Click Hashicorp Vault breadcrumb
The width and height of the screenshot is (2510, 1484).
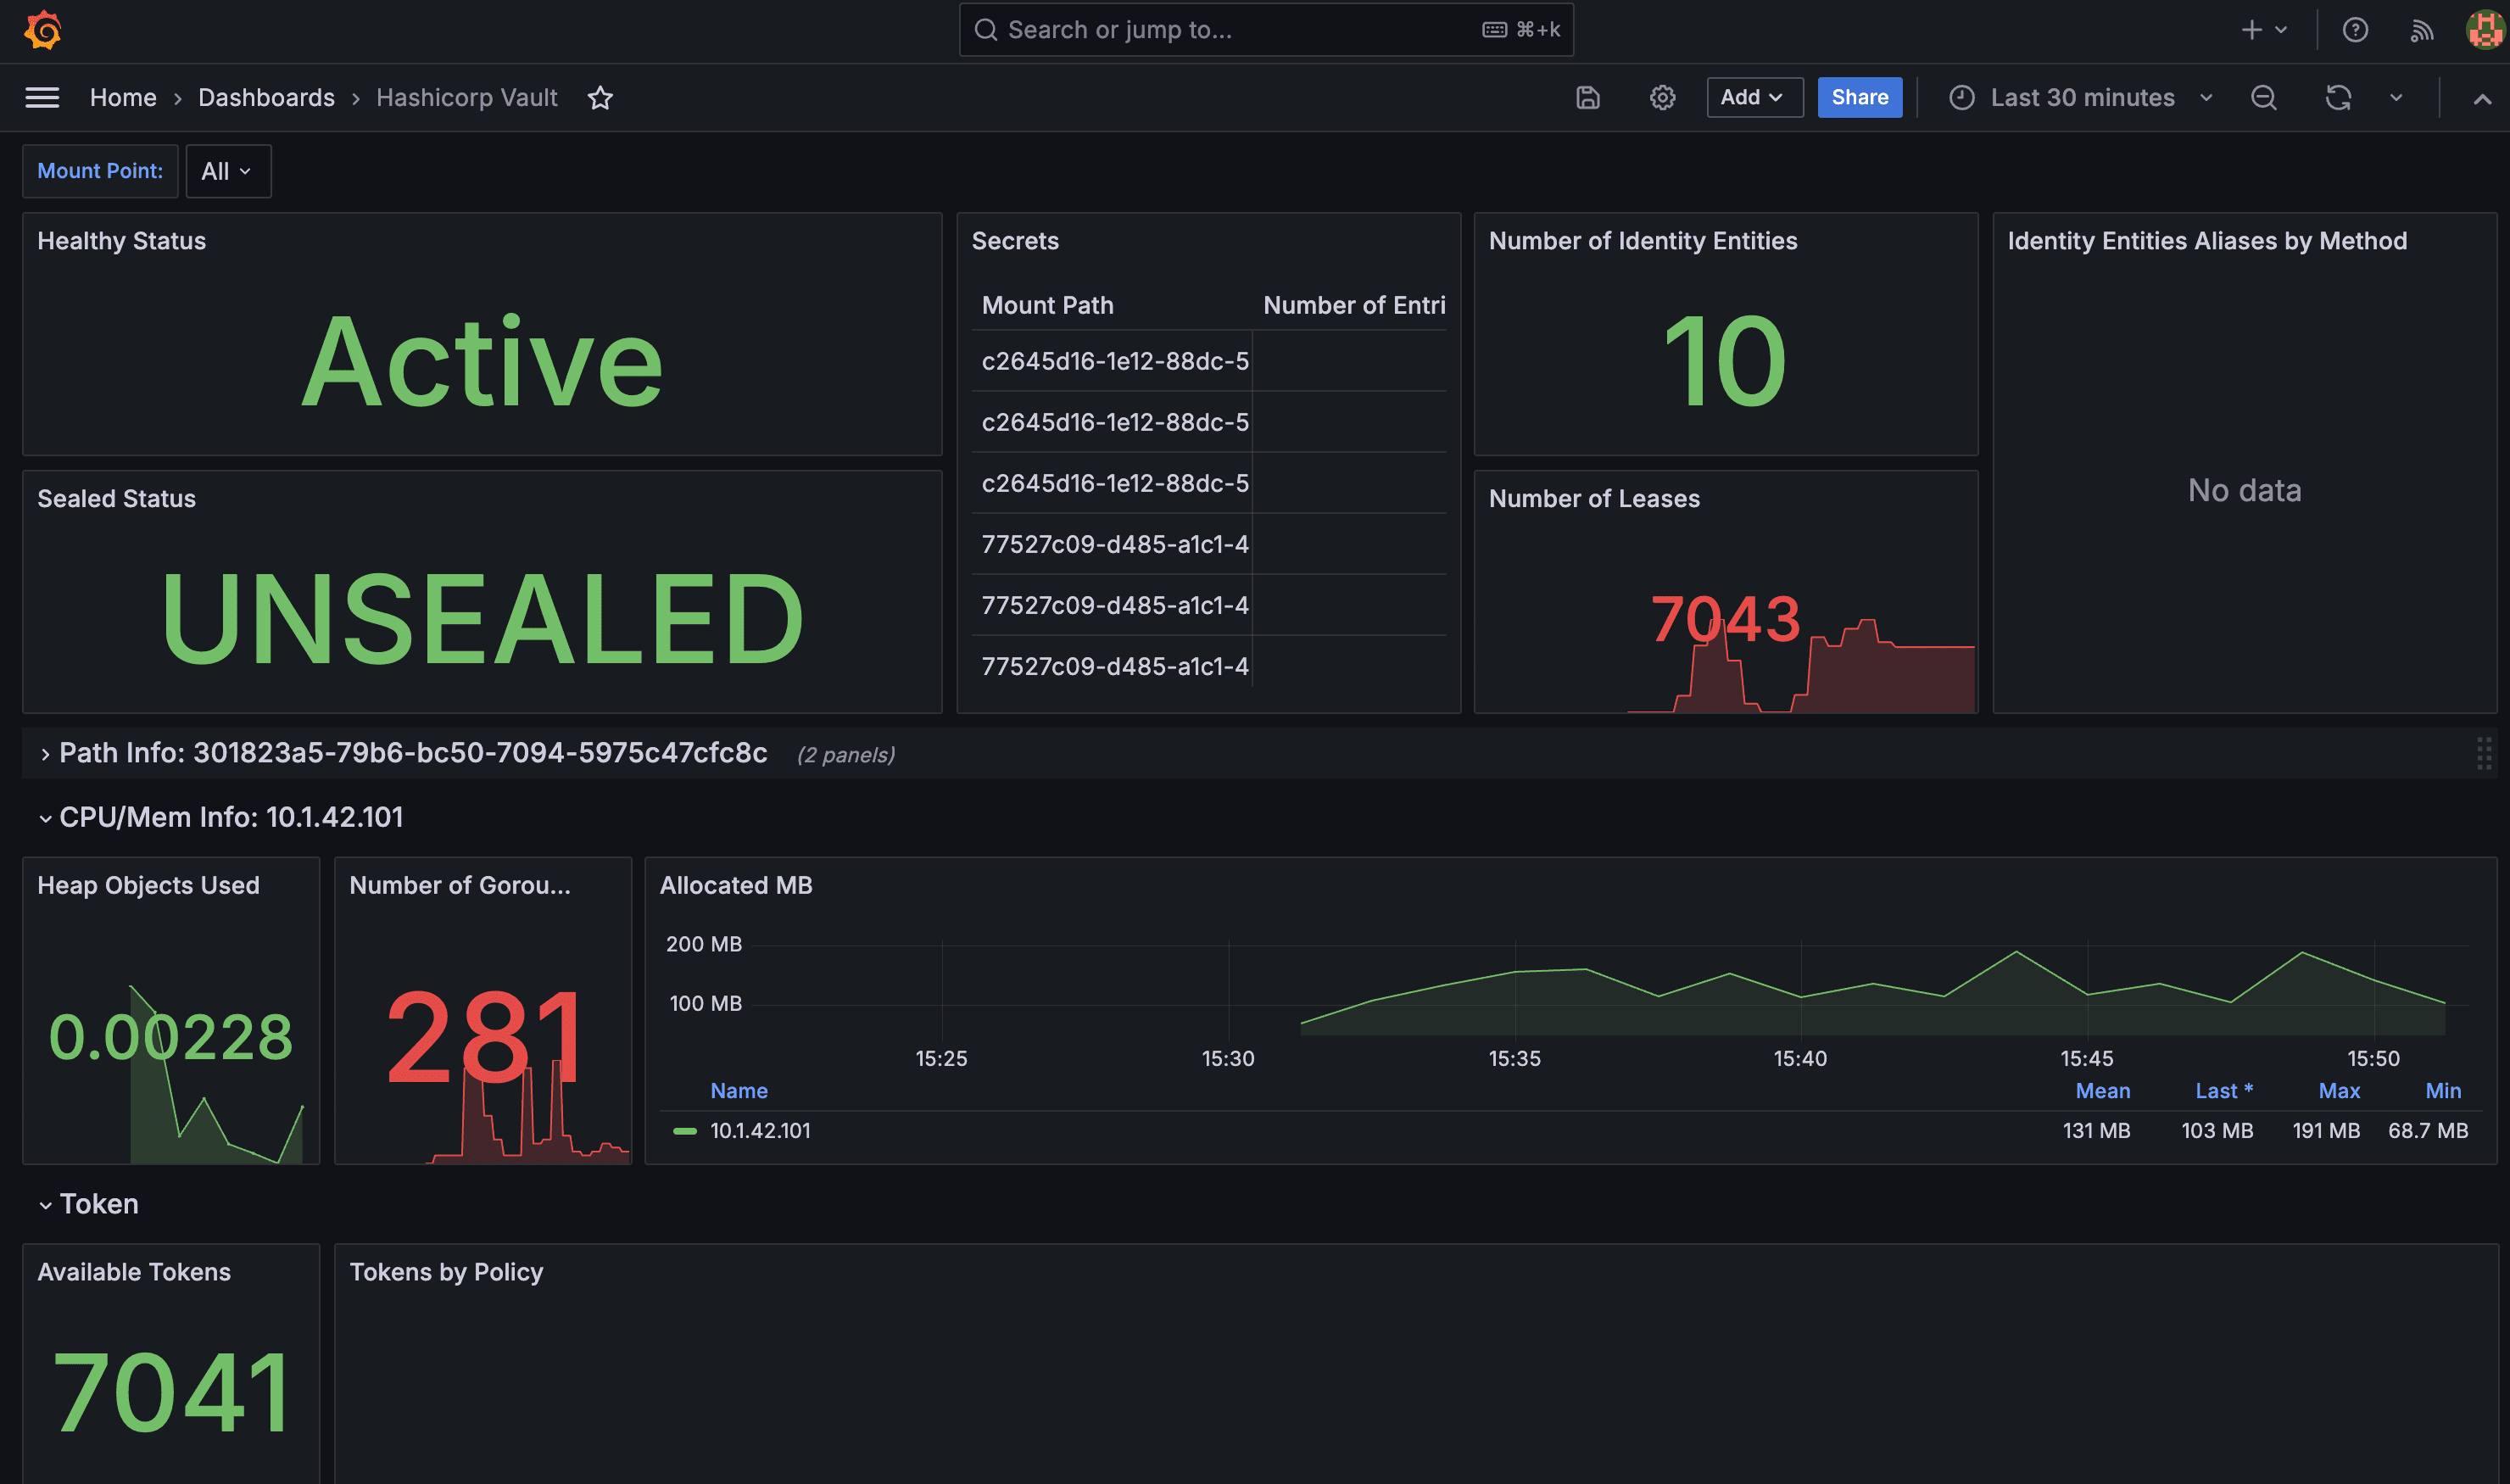[467, 97]
